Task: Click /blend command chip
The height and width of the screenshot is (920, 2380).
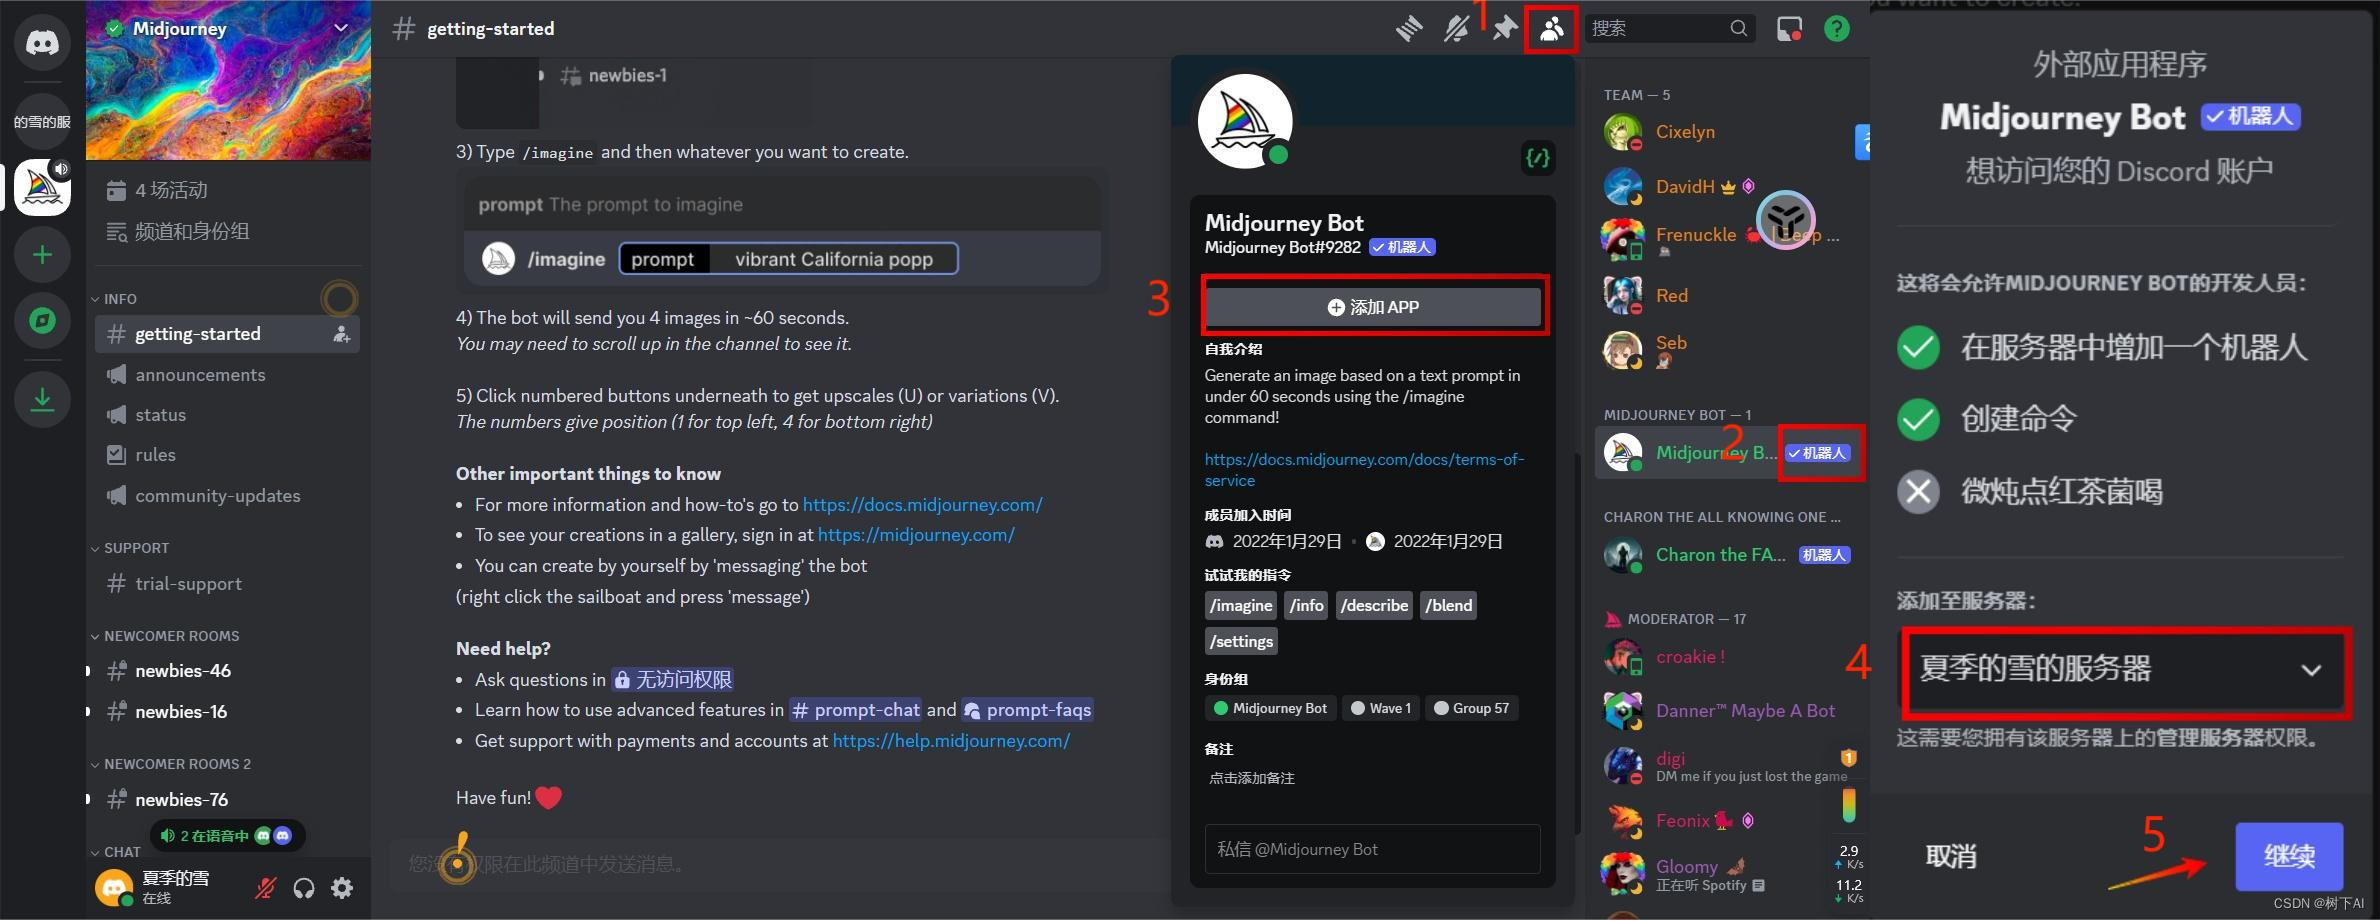Action: [x=1449, y=606]
